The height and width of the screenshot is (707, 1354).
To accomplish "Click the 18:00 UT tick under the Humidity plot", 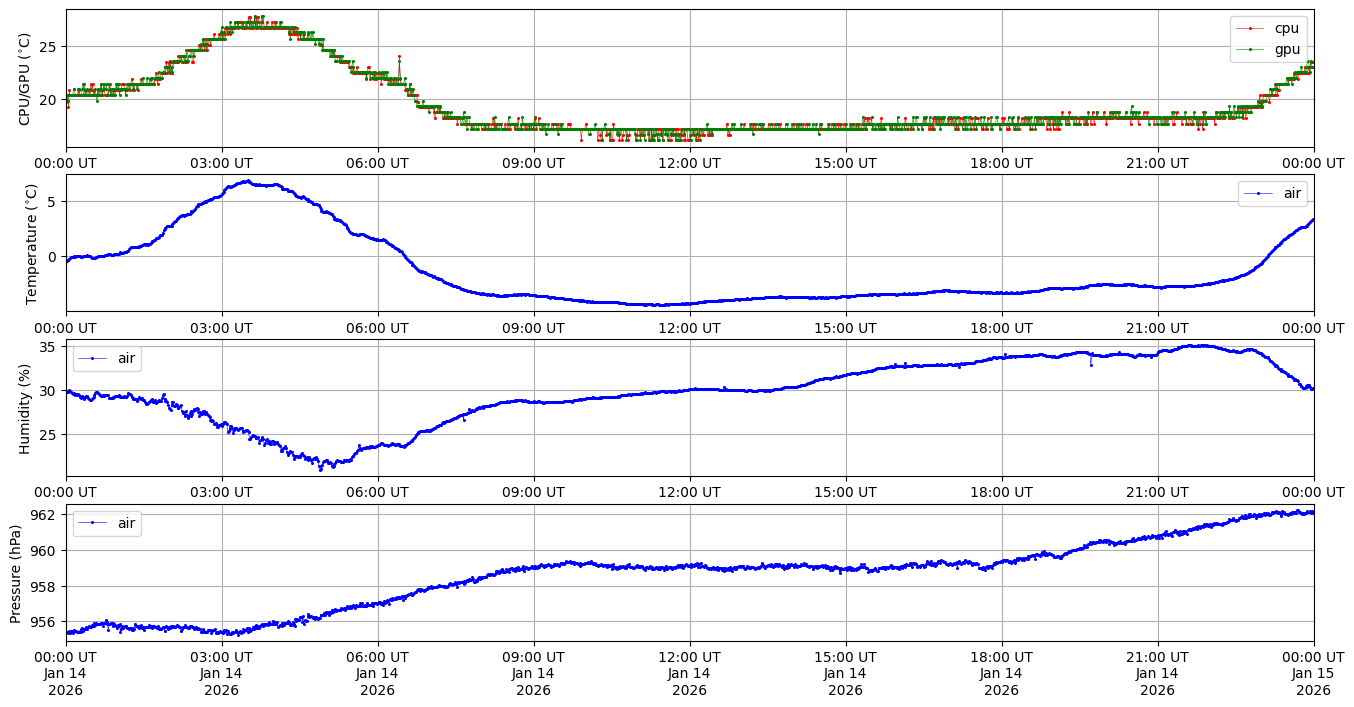I will click(1001, 492).
